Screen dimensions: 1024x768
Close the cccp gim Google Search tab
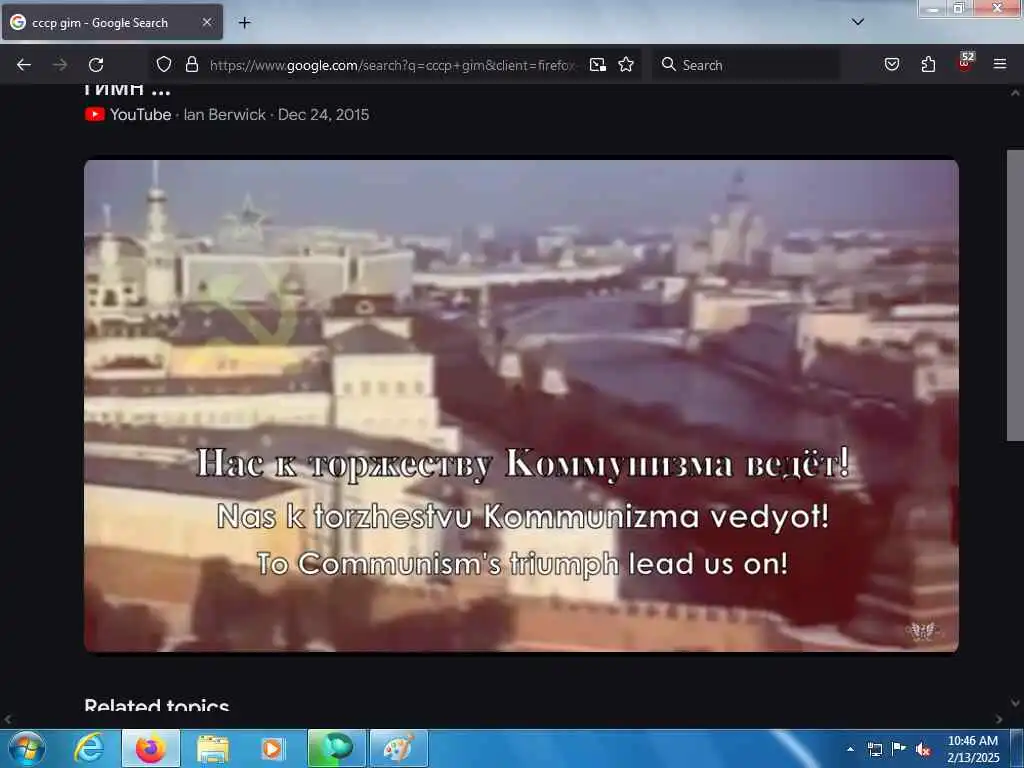[207, 22]
